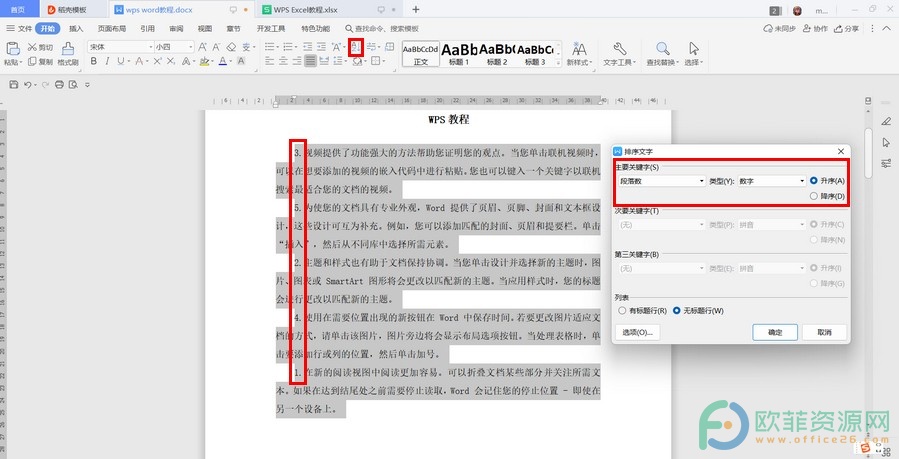Switch to WPS Excel教程.xlsx document tab
The width and height of the screenshot is (899, 459).
pyautogui.click(x=329, y=10)
